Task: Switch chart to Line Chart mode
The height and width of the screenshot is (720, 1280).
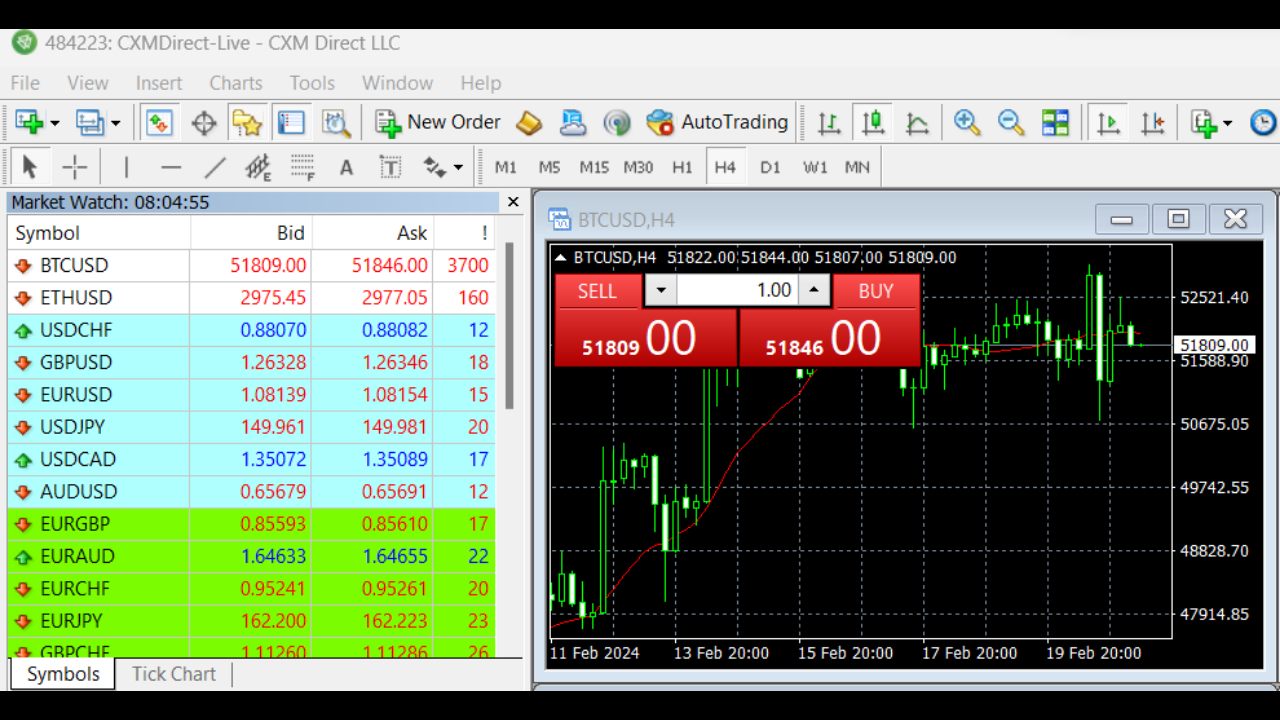Action: click(x=917, y=122)
